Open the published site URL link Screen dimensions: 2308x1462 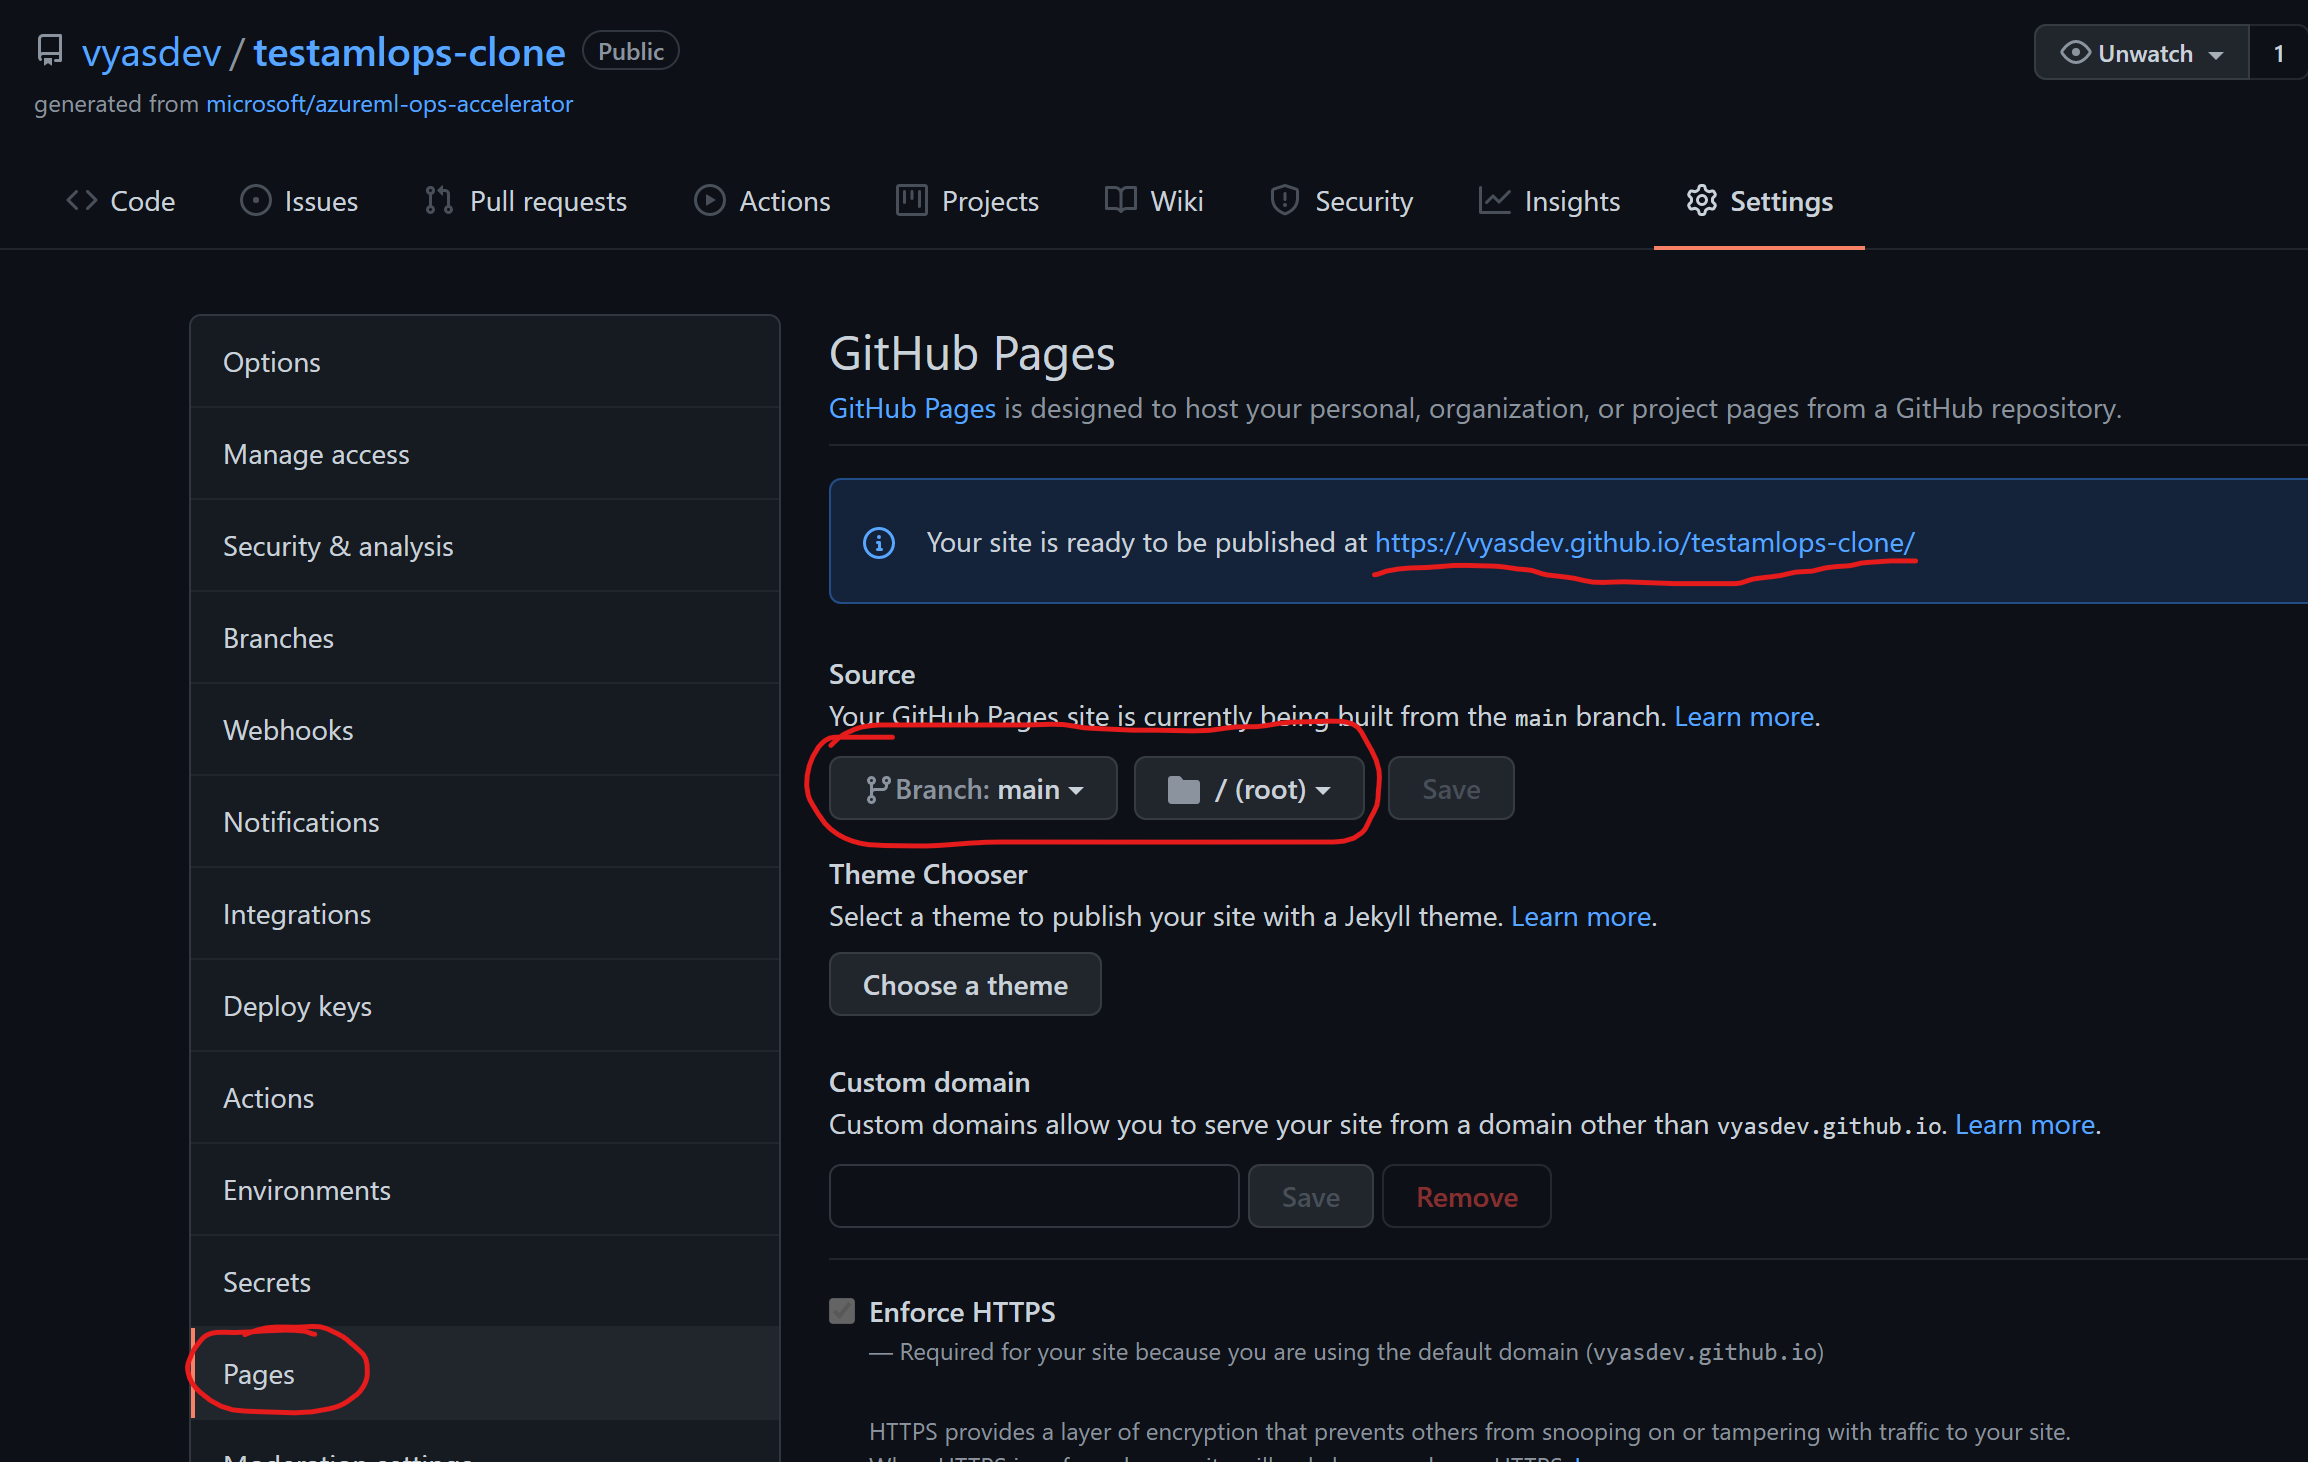click(x=1645, y=542)
